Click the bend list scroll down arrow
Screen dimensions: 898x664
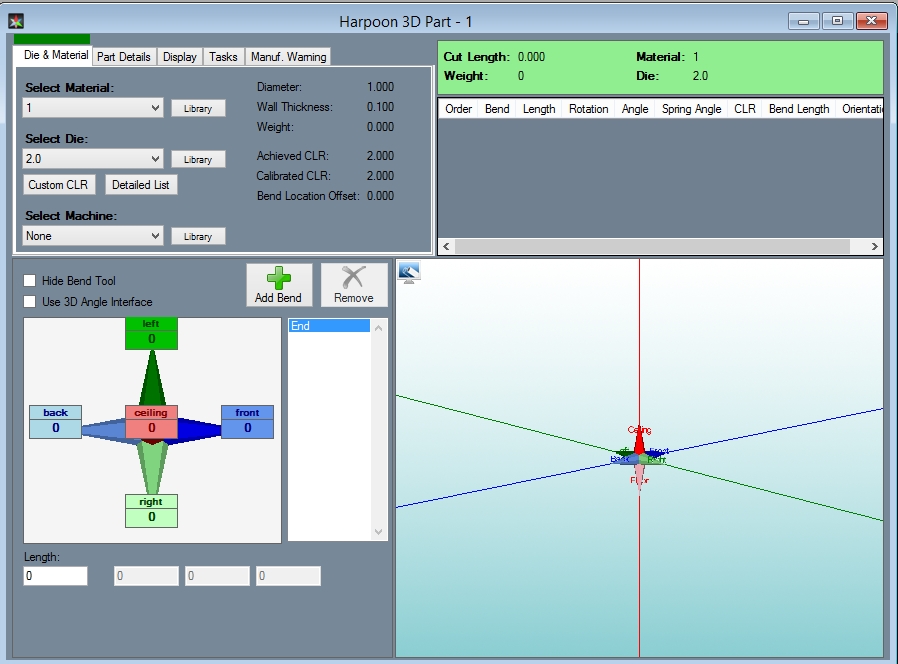point(379,532)
